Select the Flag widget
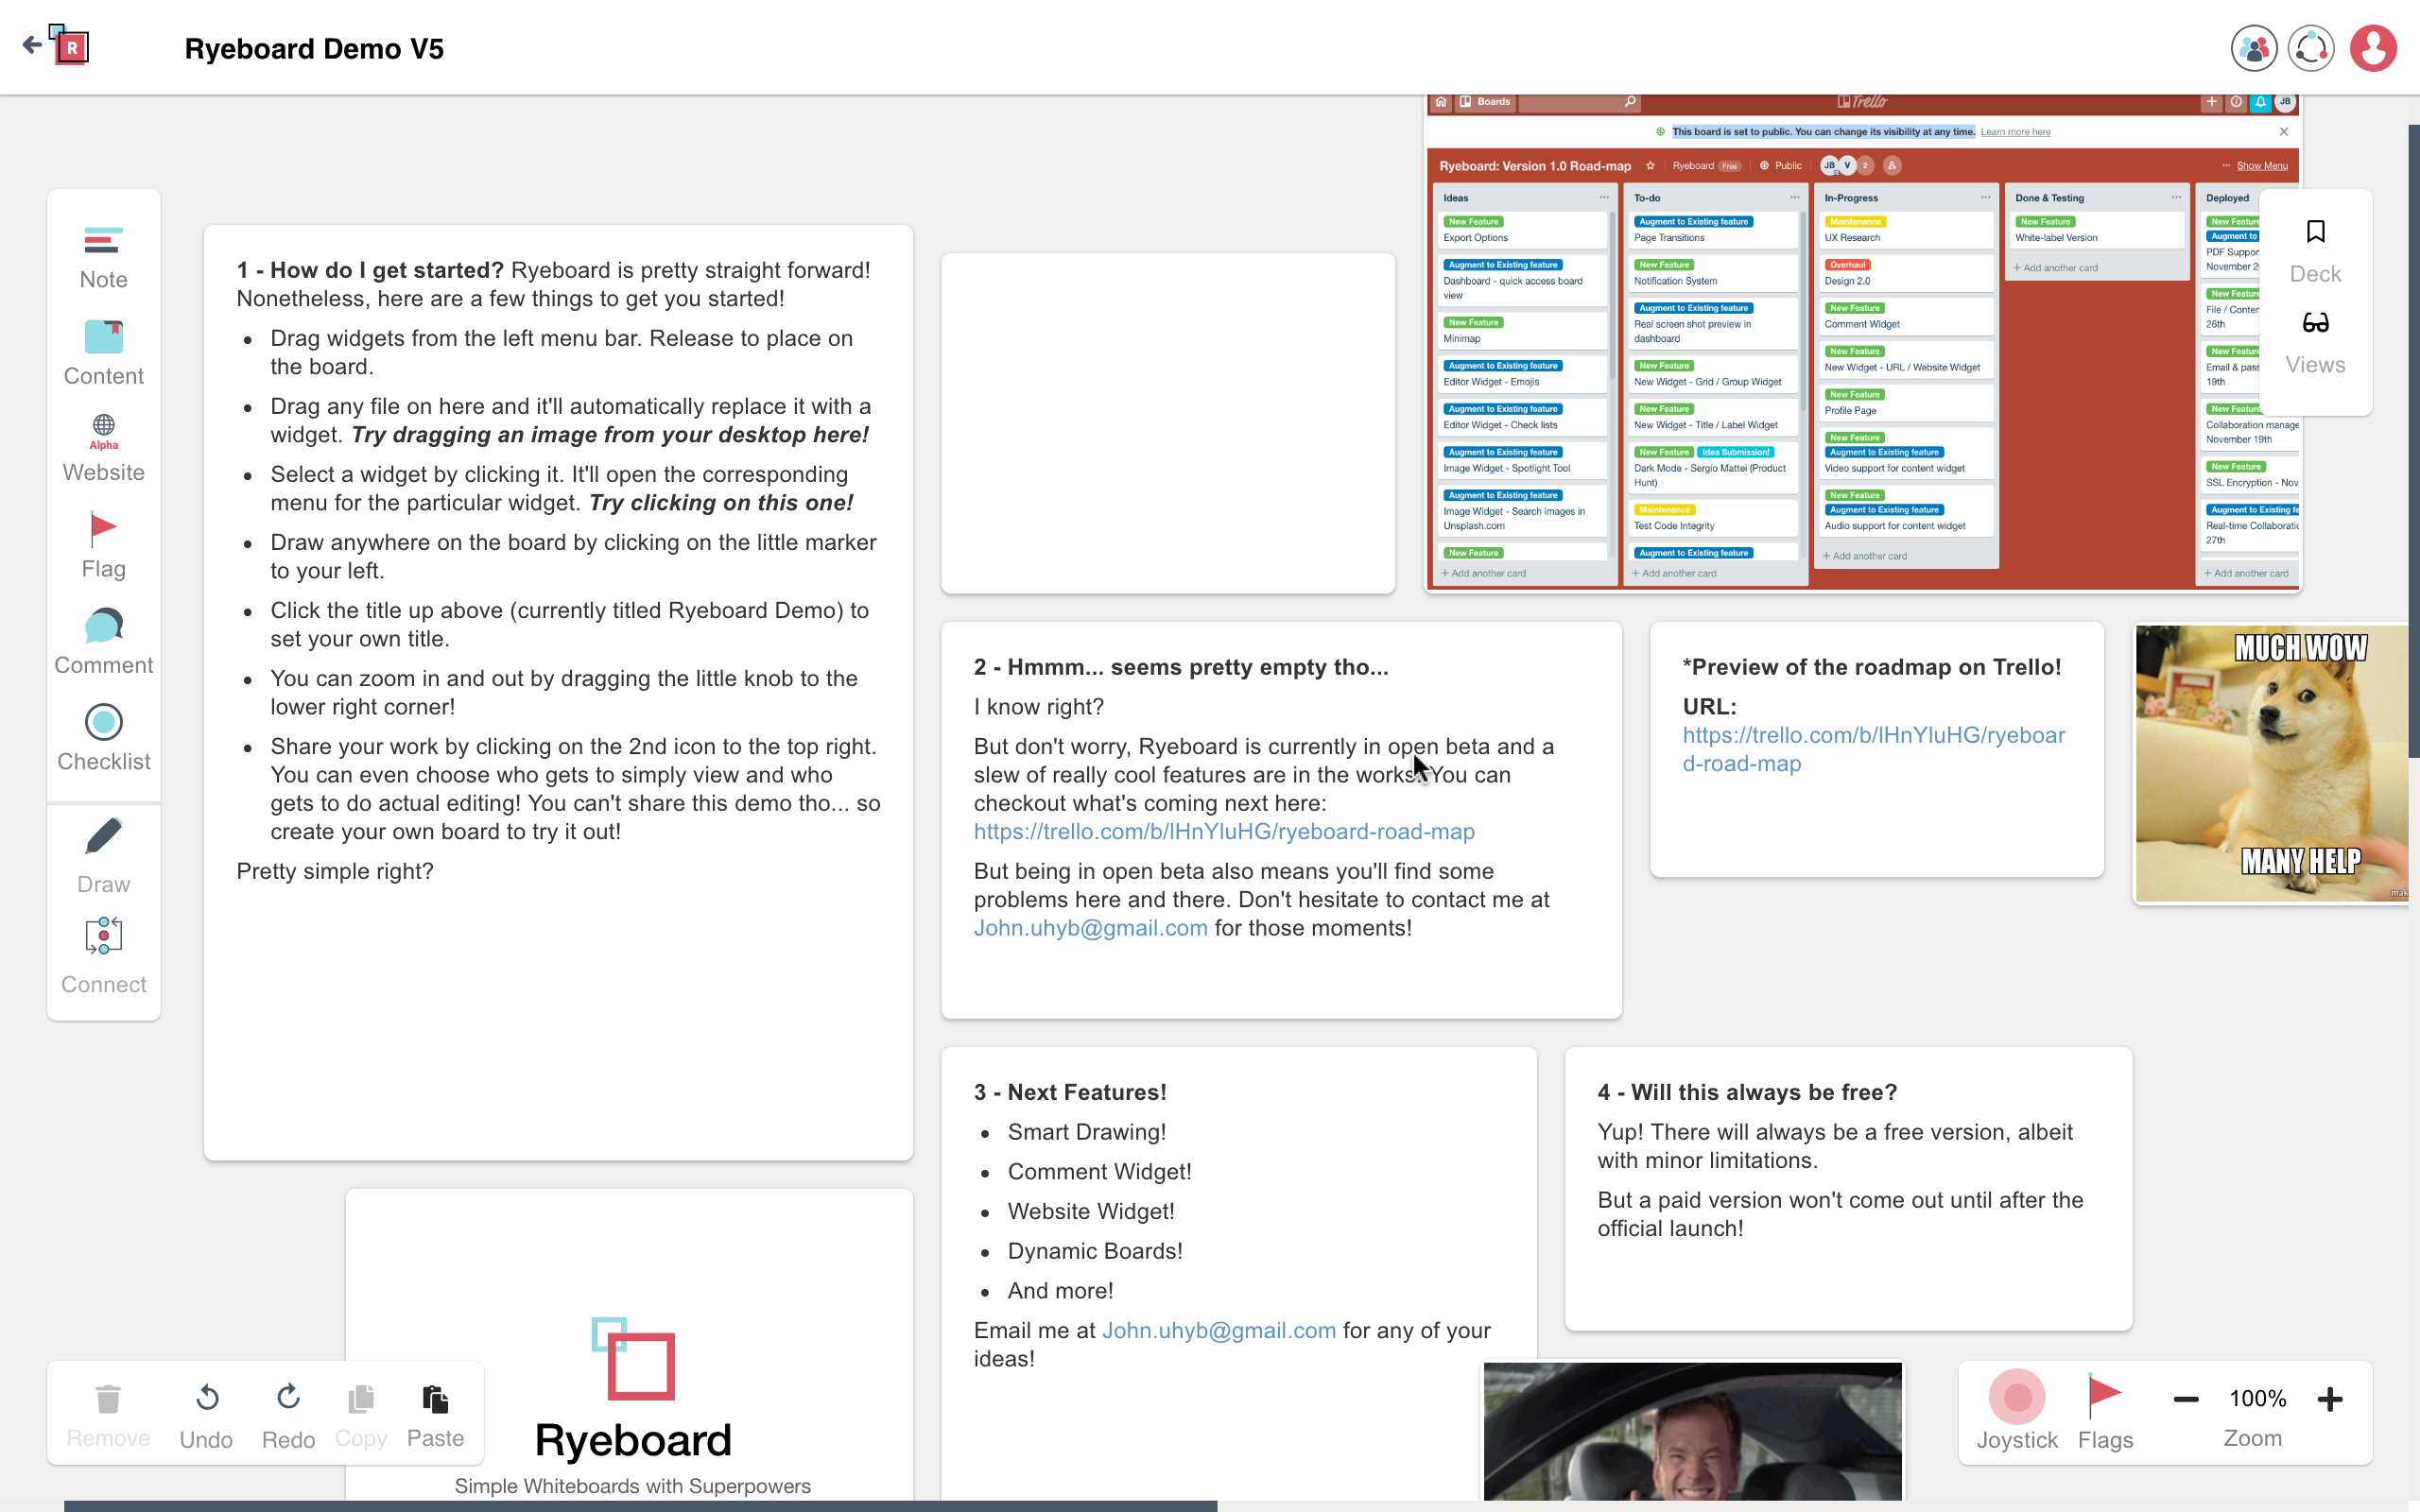 pos(103,546)
